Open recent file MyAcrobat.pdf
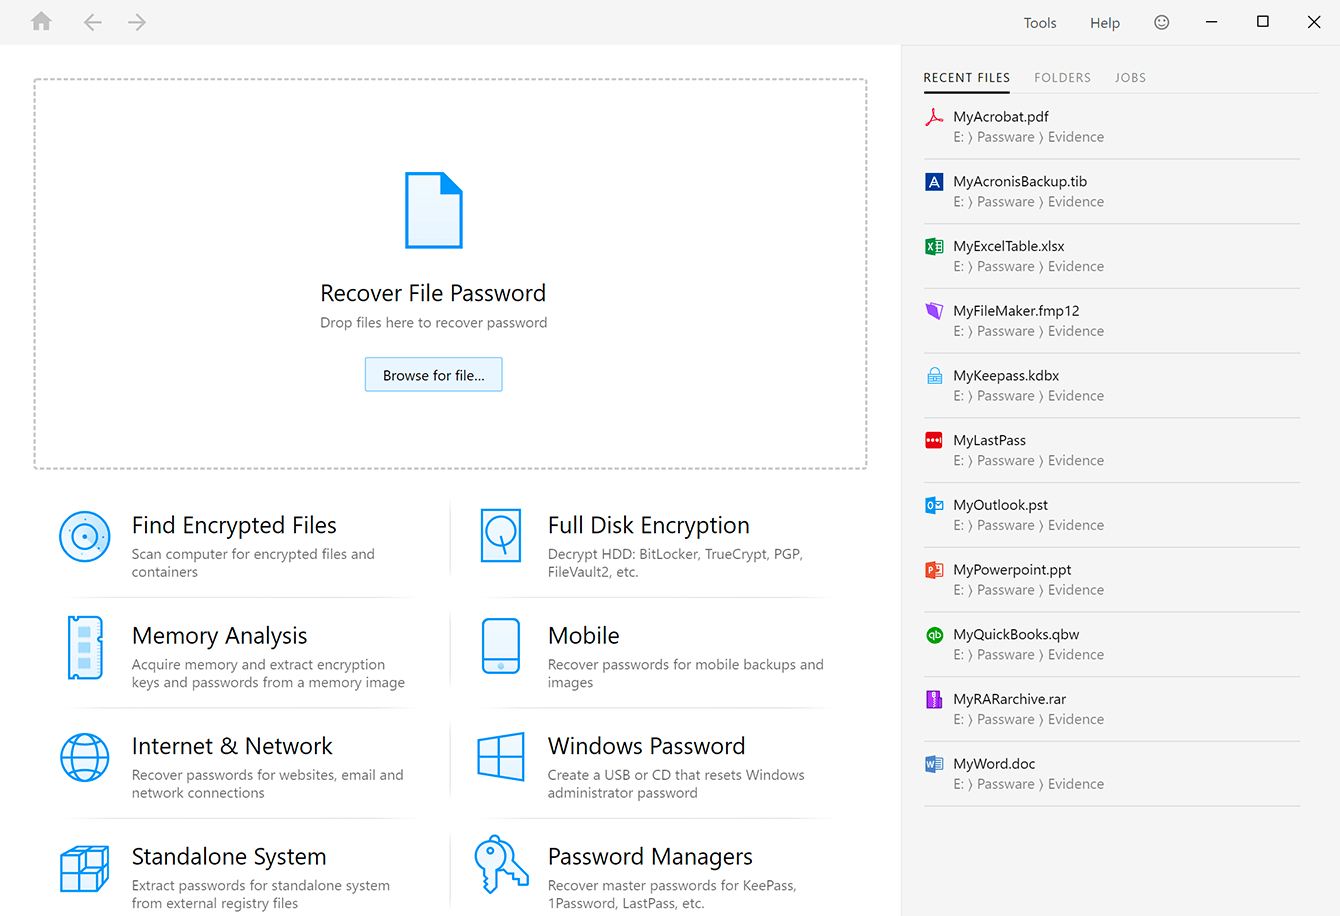 tap(1001, 117)
